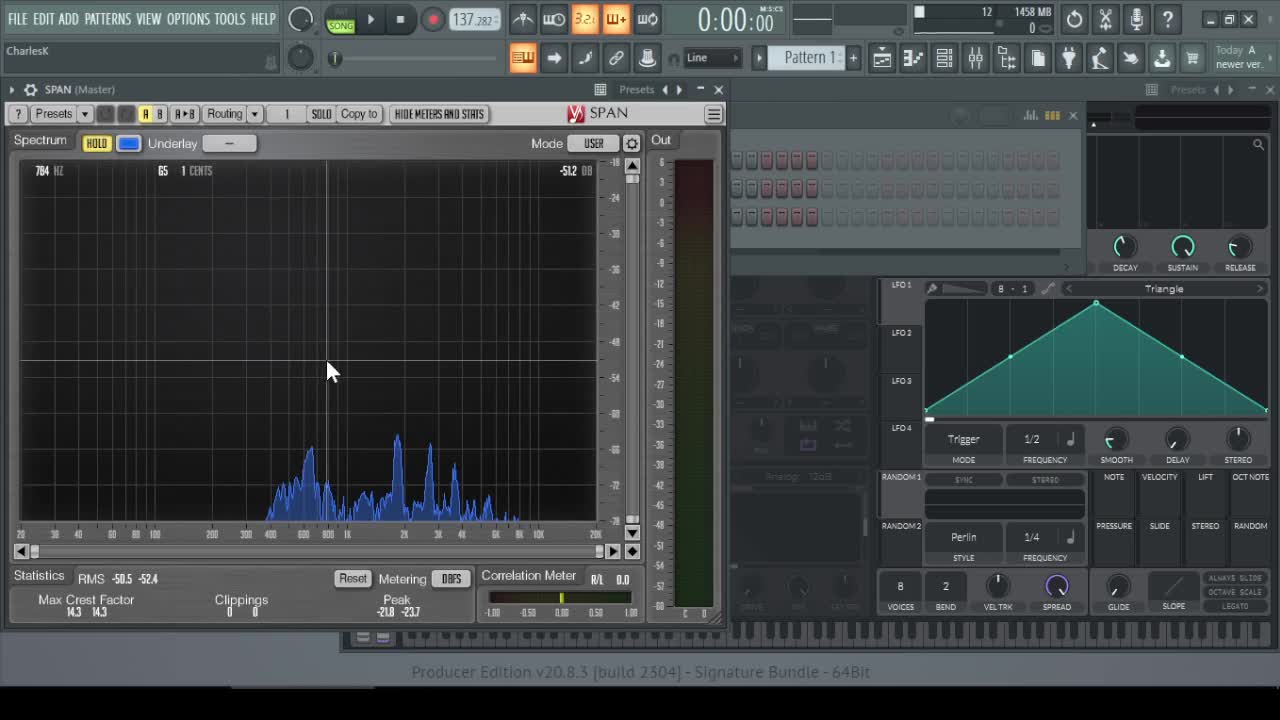Open spectrum mode settings gear icon
This screenshot has width=1280, height=720.
tap(631, 144)
